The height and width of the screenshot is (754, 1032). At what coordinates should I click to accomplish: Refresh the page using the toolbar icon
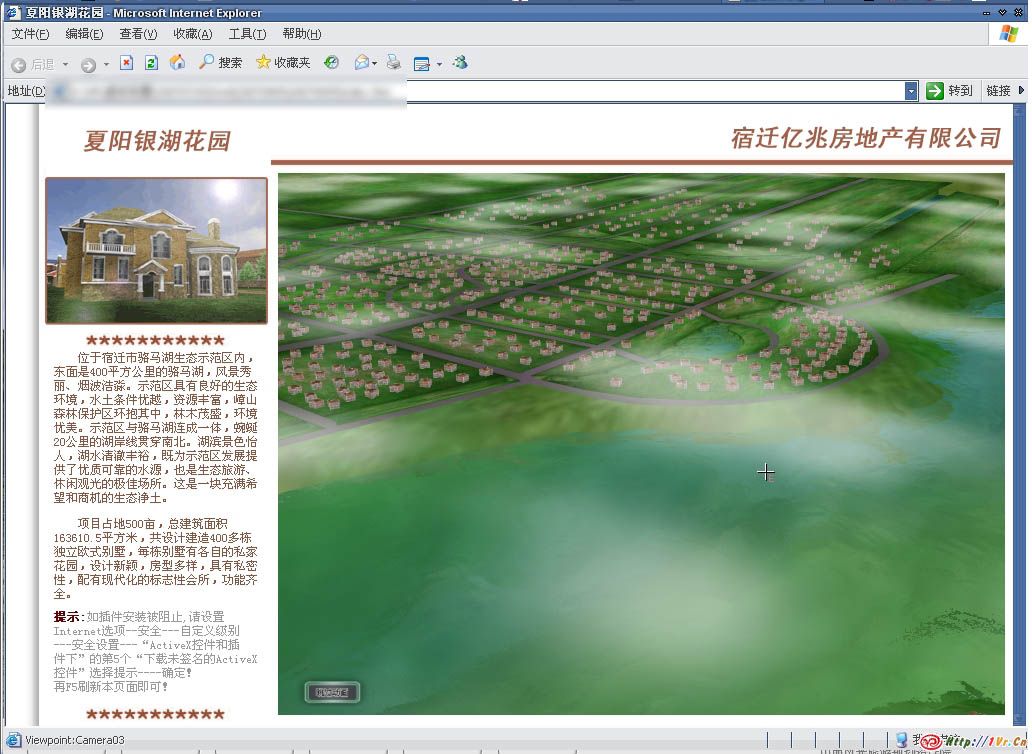click(151, 63)
